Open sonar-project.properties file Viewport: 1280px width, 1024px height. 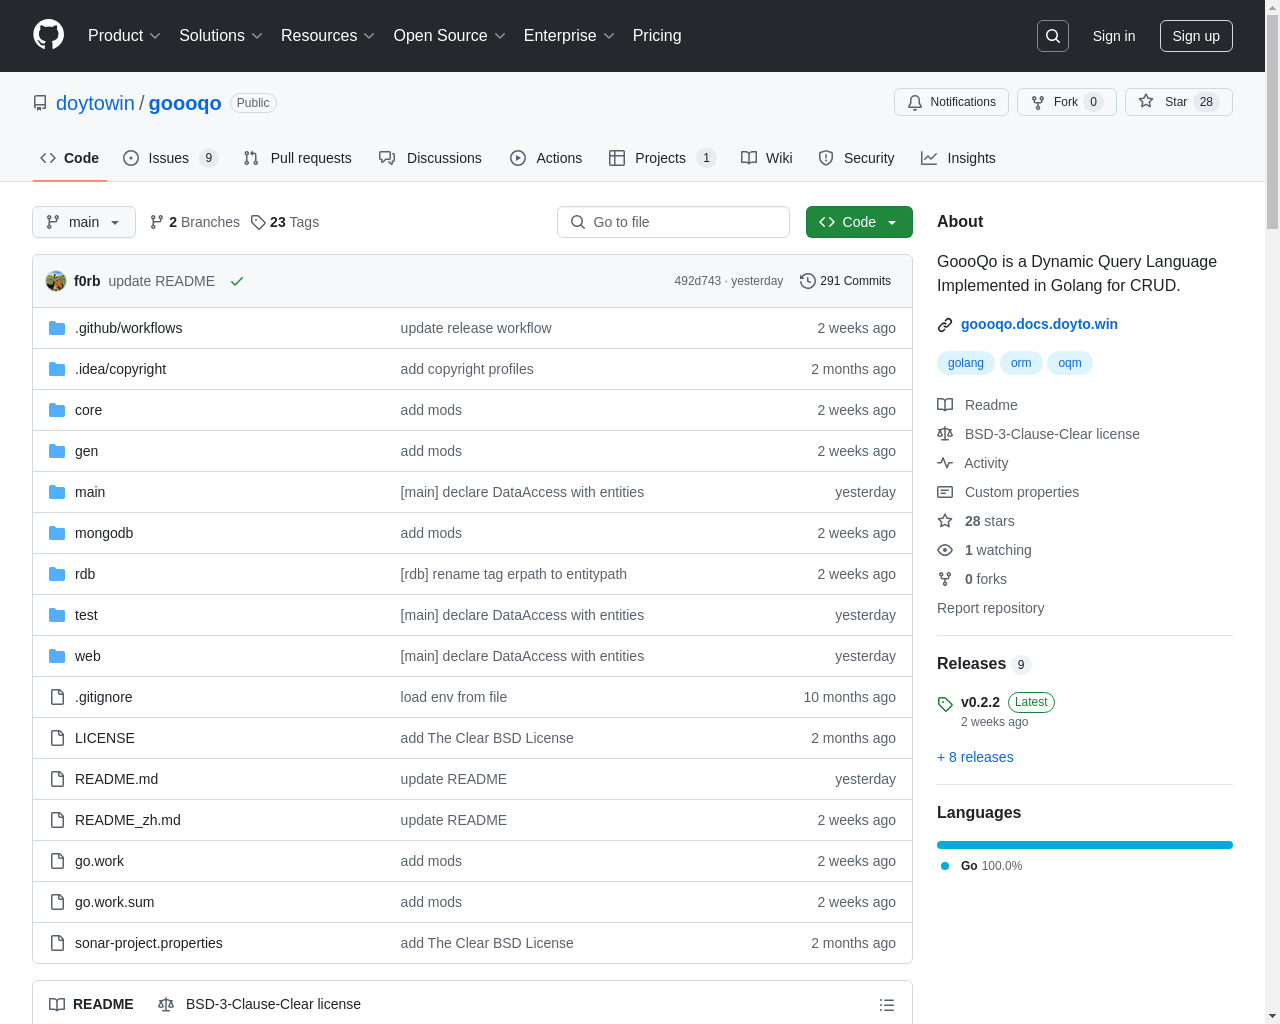pyautogui.click(x=149, y=943)
